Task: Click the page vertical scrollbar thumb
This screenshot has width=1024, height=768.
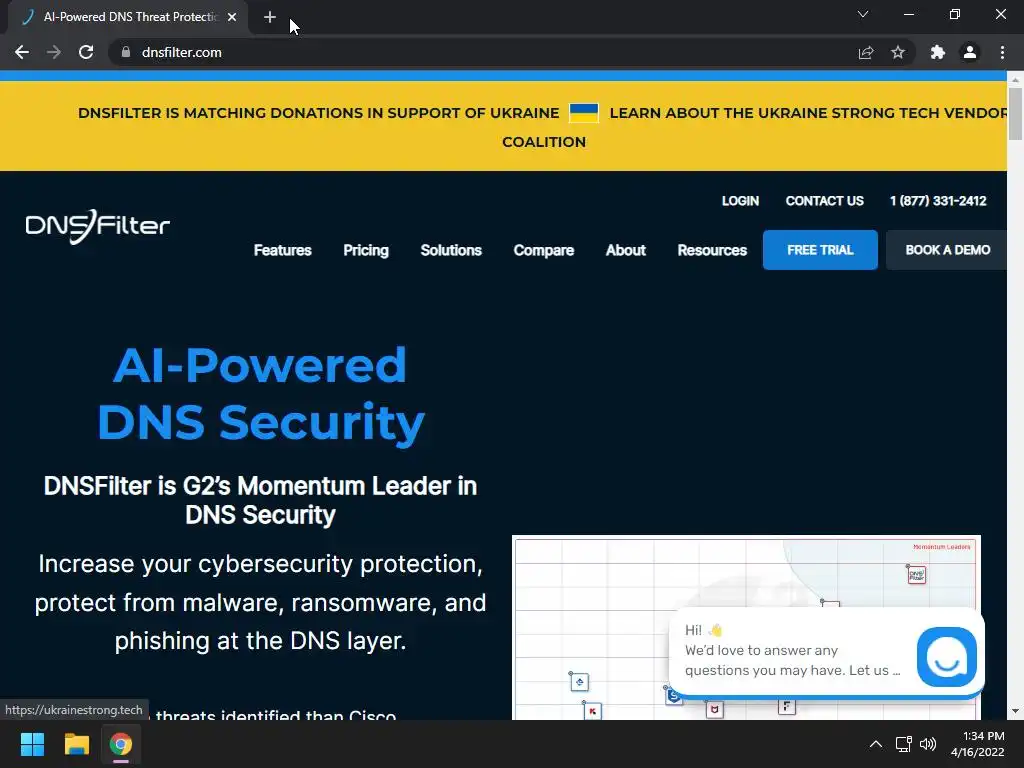Action: tap(1015, 114)
